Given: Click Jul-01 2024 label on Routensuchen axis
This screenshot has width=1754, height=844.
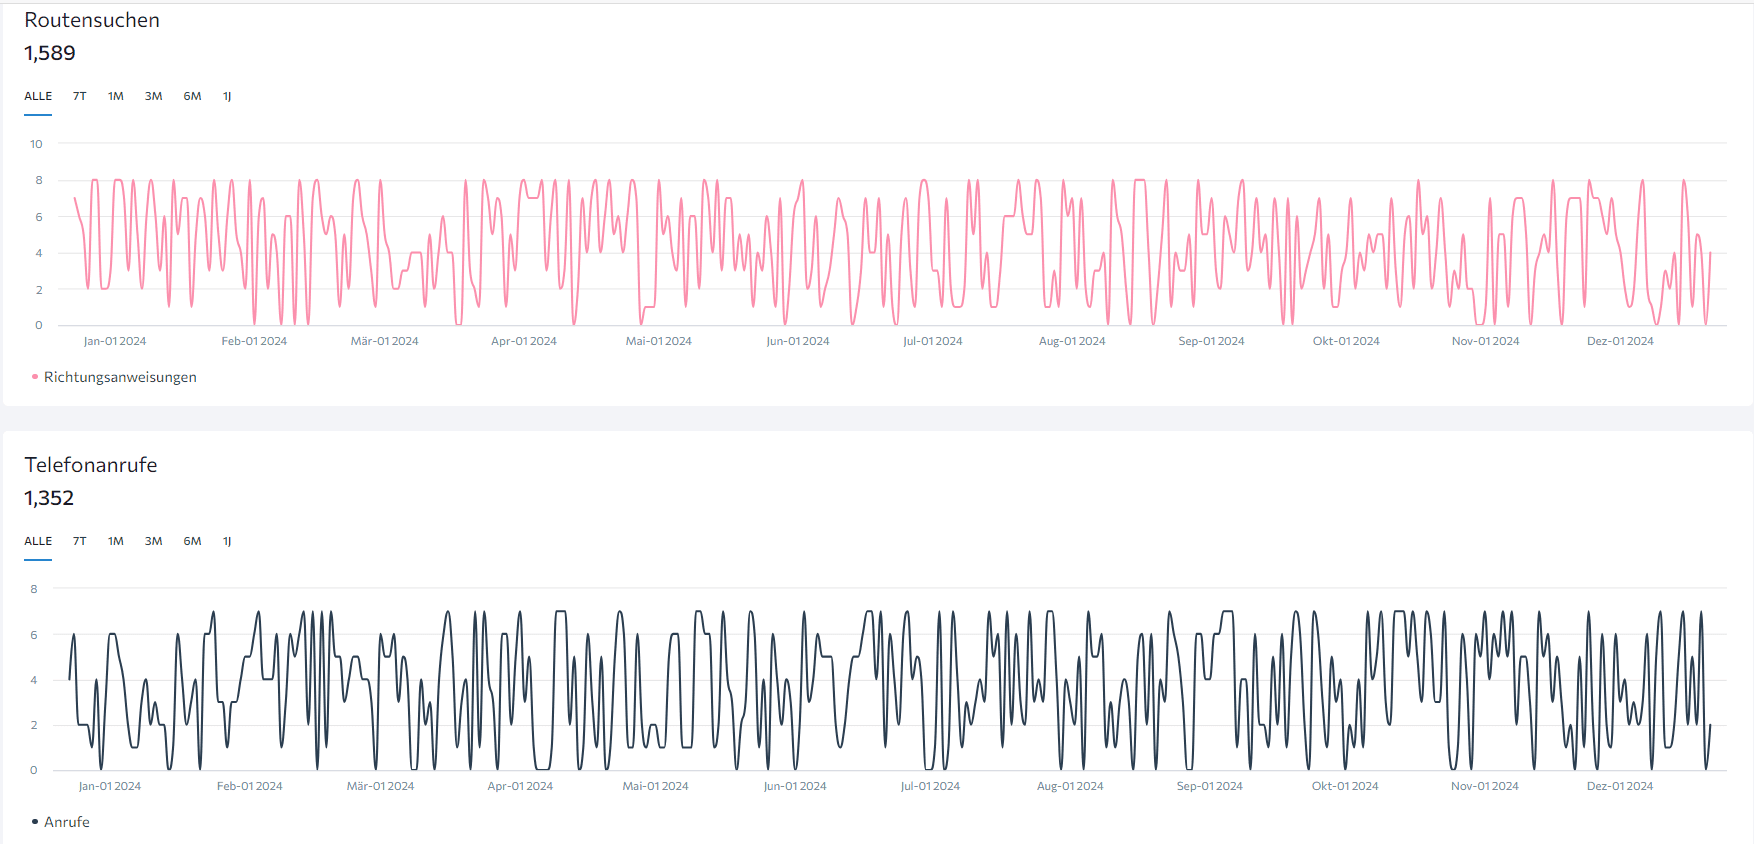Looking at the screenshot, I should tap(933, 341).
